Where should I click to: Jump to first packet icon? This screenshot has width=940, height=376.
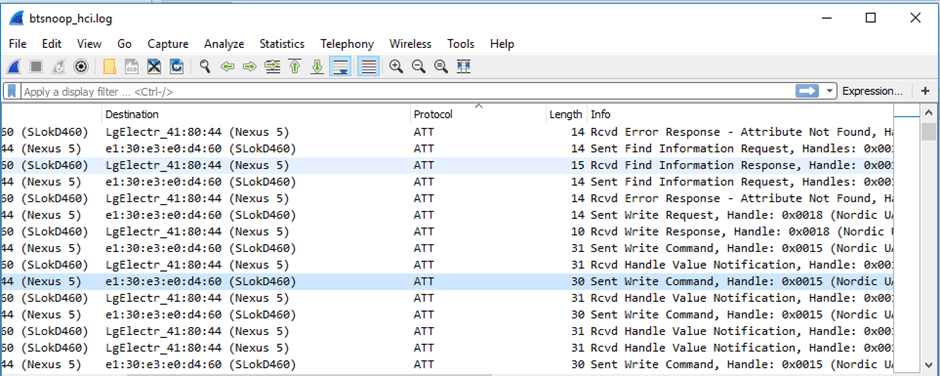coord(294,67)
